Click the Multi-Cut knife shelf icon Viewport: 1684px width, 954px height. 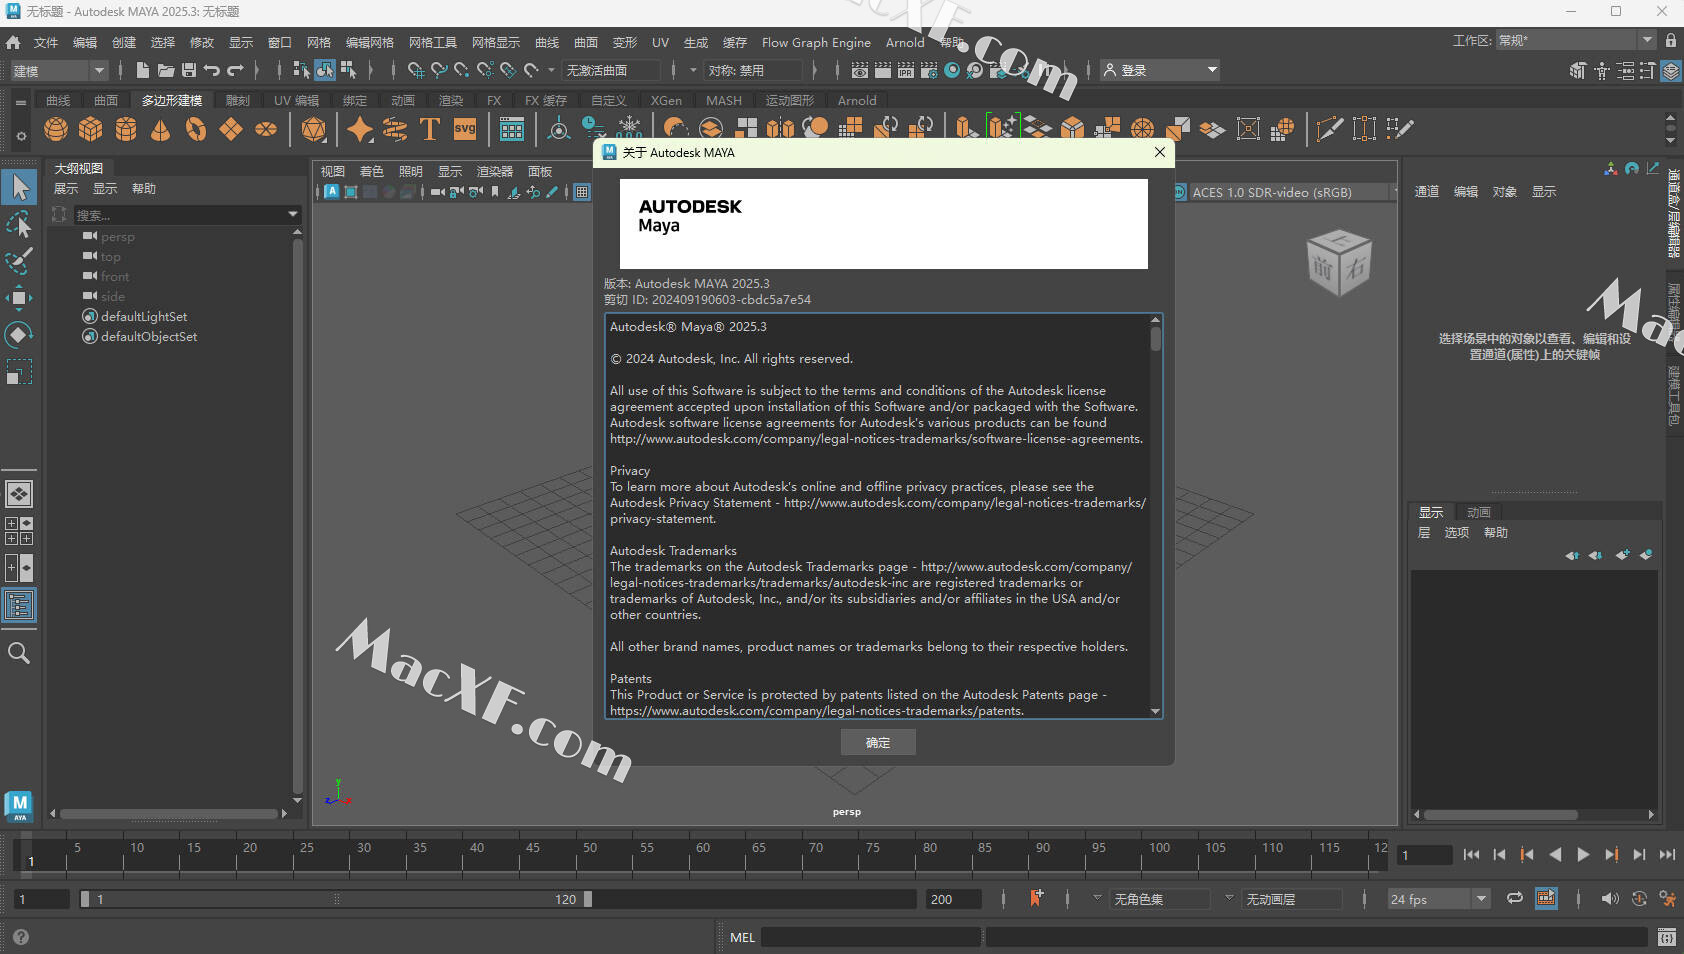click(x=1329, y=129)
